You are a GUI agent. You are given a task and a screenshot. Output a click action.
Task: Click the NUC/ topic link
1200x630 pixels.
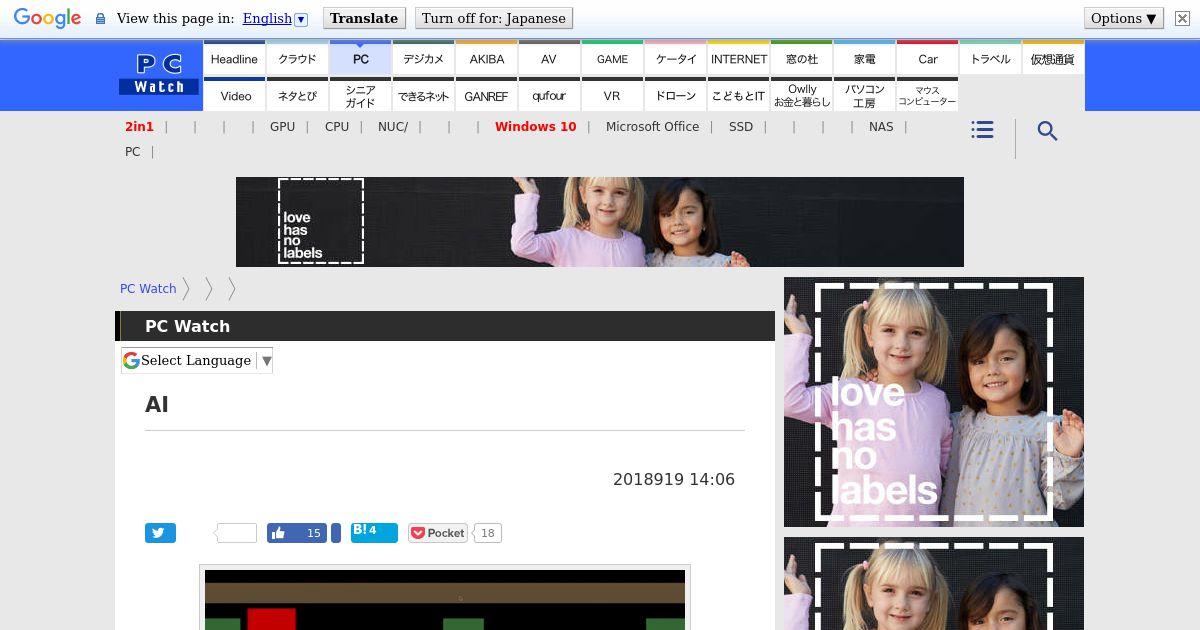(393, 127)
